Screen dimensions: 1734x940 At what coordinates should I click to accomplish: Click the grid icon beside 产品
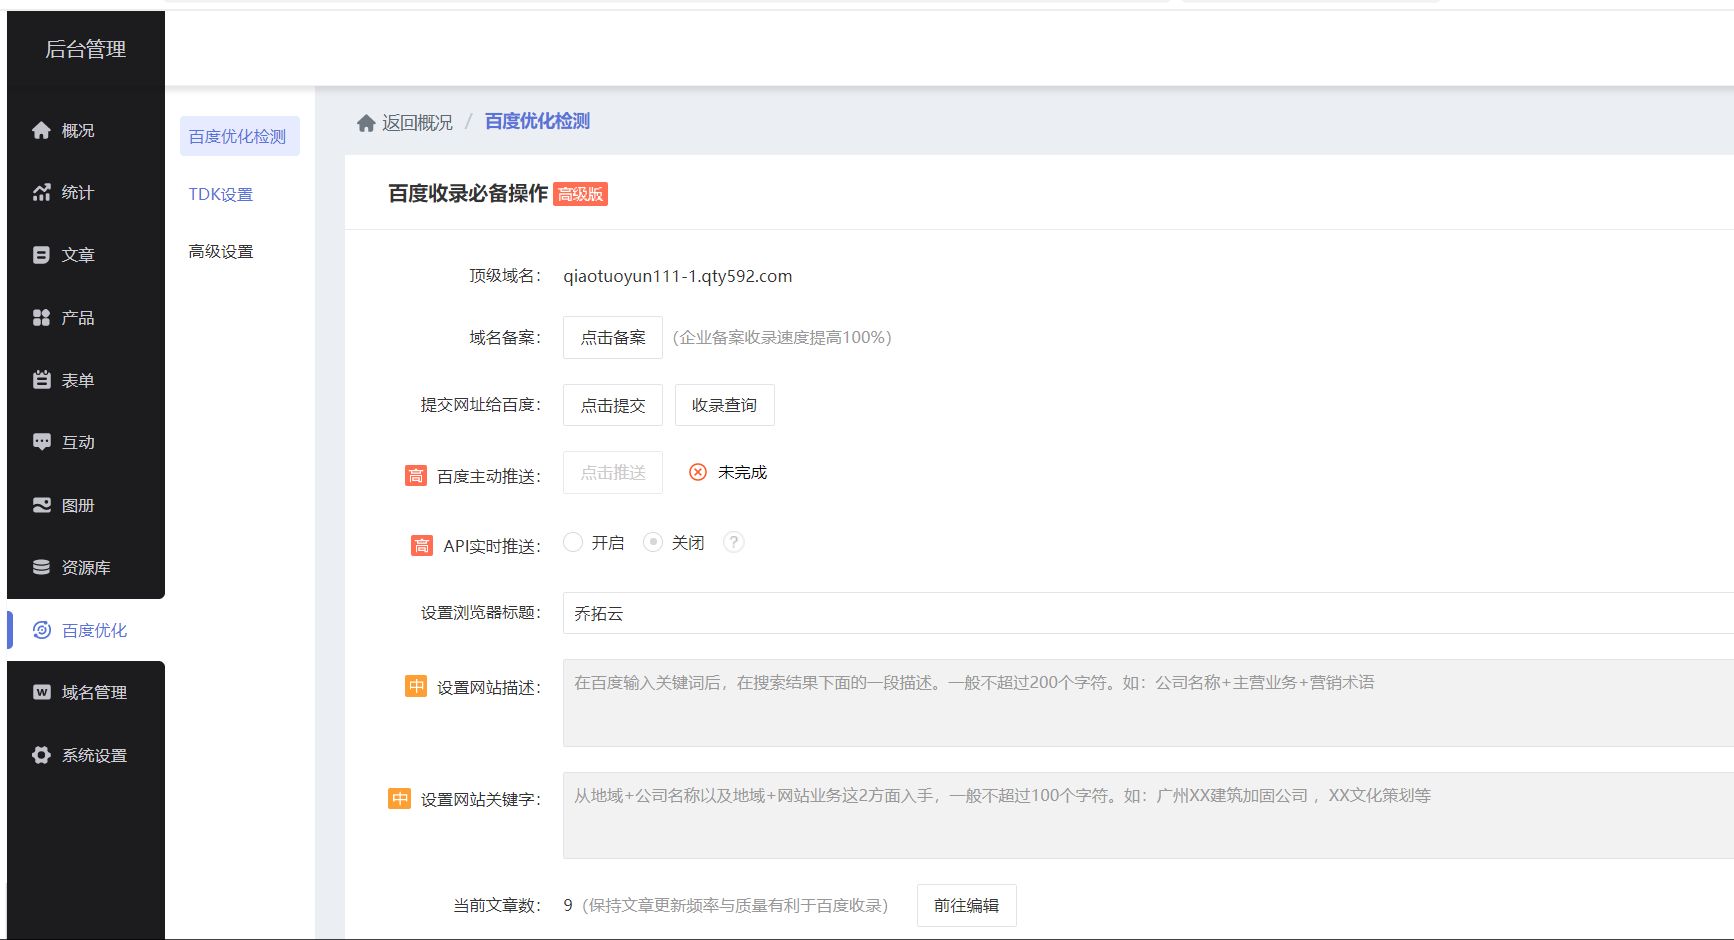(41, 317)
